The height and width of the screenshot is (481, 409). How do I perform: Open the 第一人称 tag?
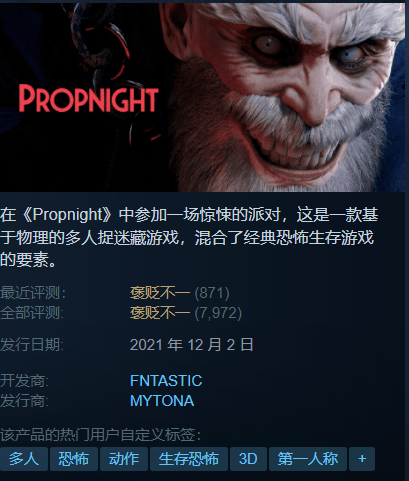click(x=308, y=459)
